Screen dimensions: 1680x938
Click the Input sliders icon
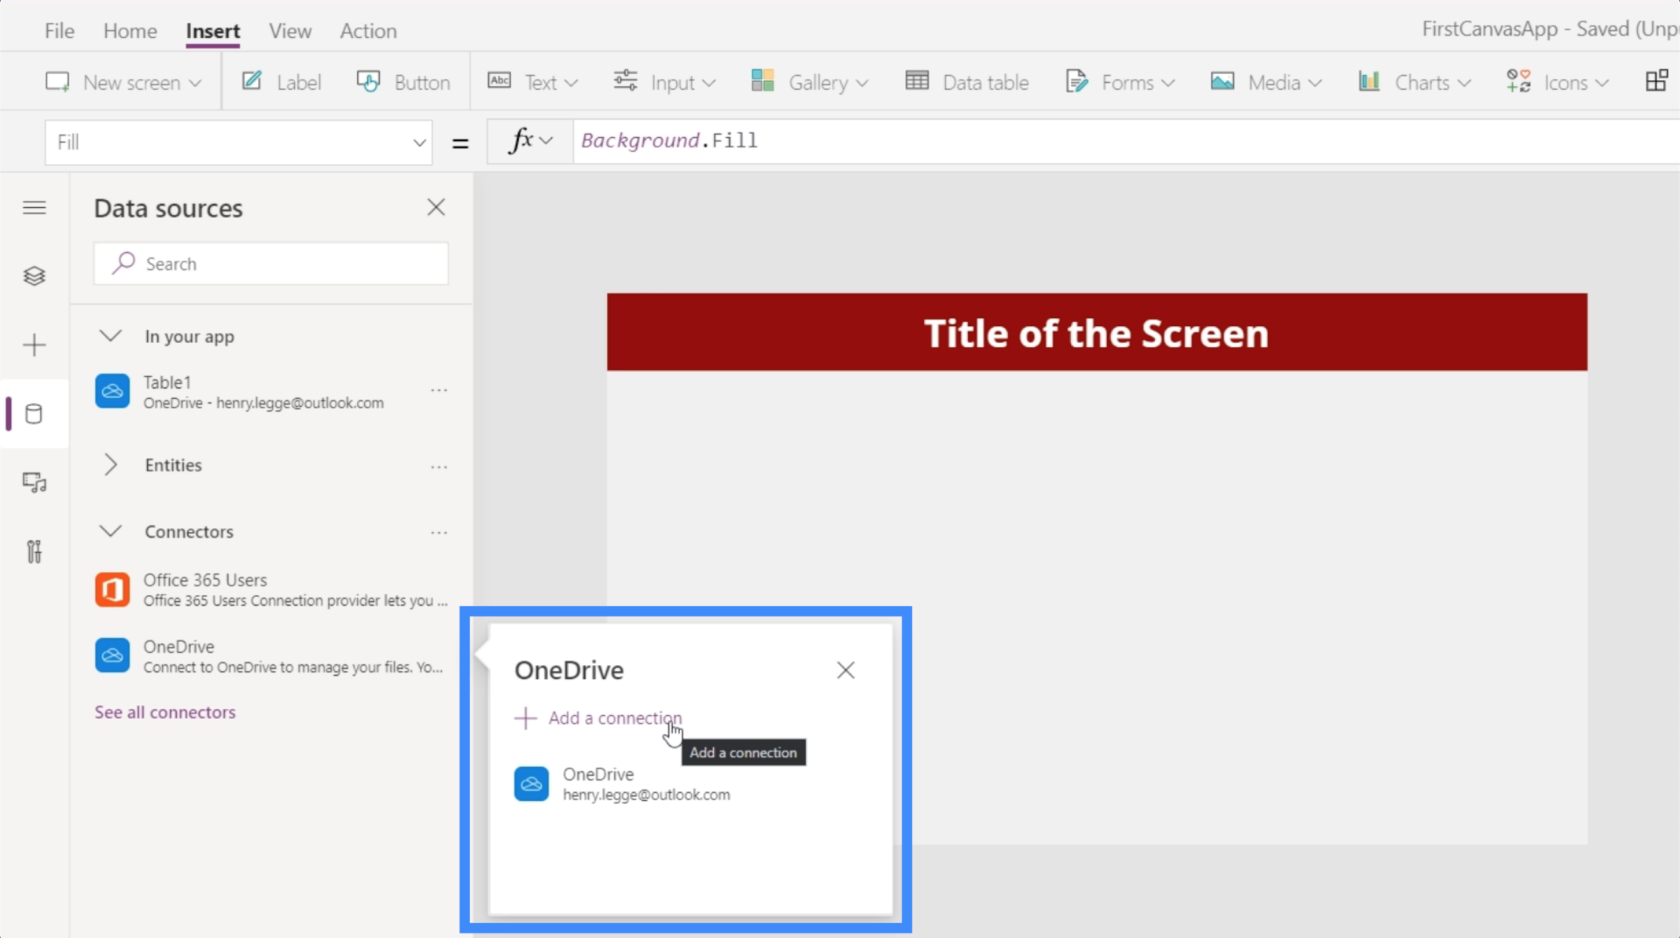coord(625,80)
